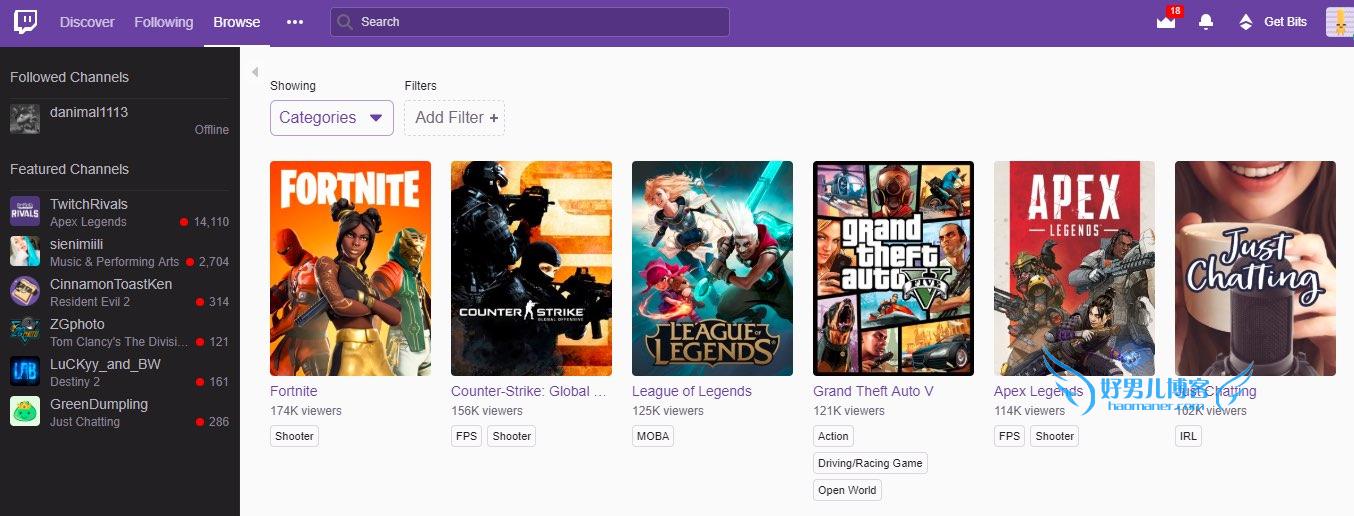This screenshot has width=1354, height=516.
Task: Click Driving/Racing Game tag
Action: [x=870, y=463]
